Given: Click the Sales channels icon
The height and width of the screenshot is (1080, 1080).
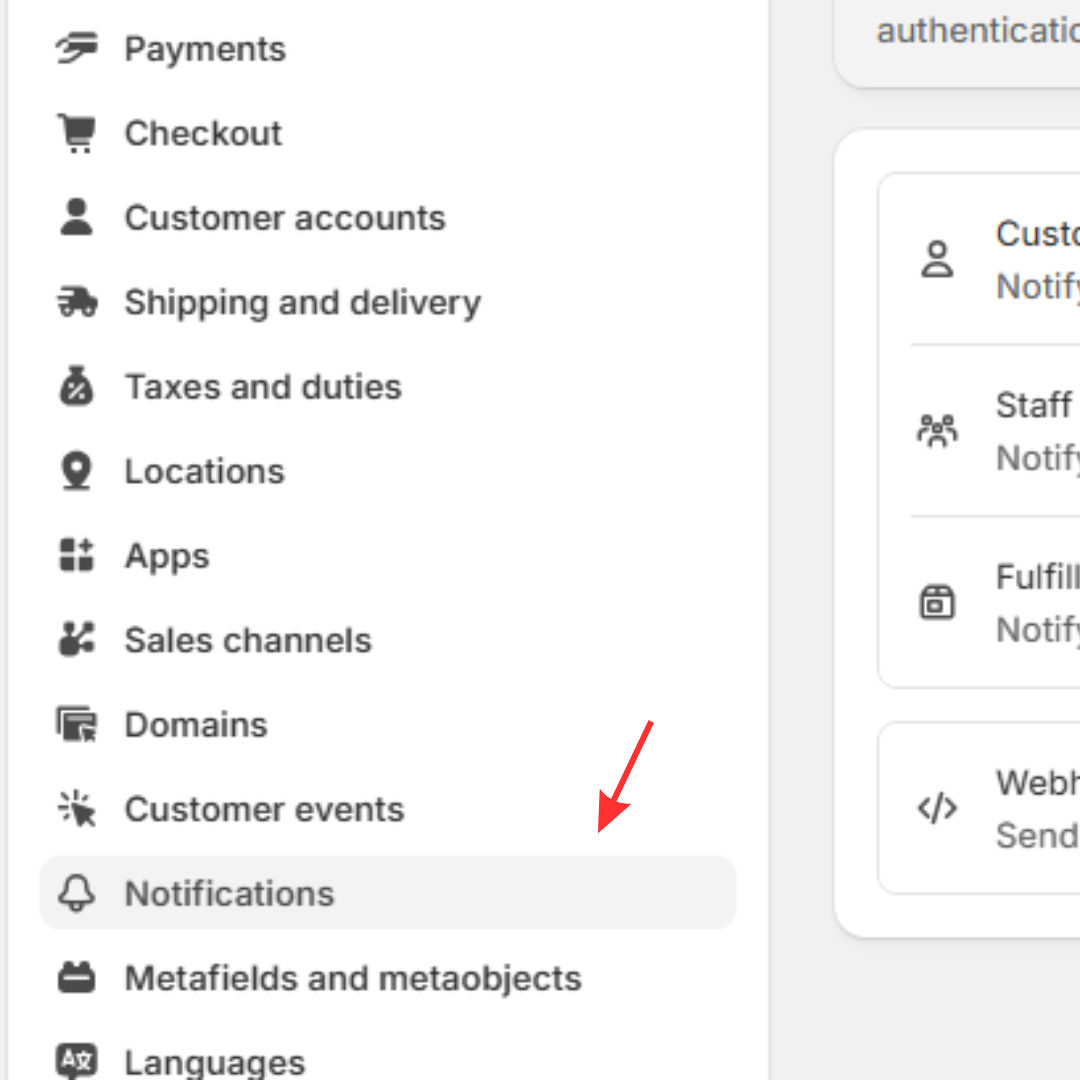Looking at the screenshot, I should (76, 640).
